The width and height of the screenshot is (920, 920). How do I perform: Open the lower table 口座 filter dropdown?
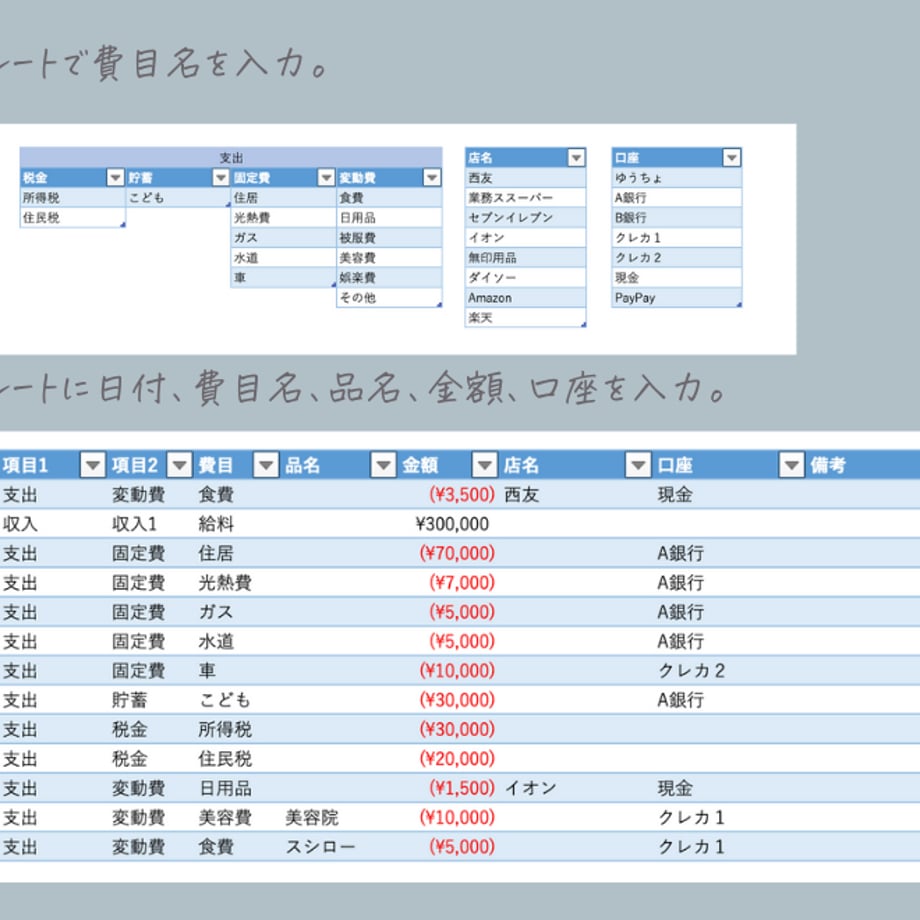click(791, 465)
